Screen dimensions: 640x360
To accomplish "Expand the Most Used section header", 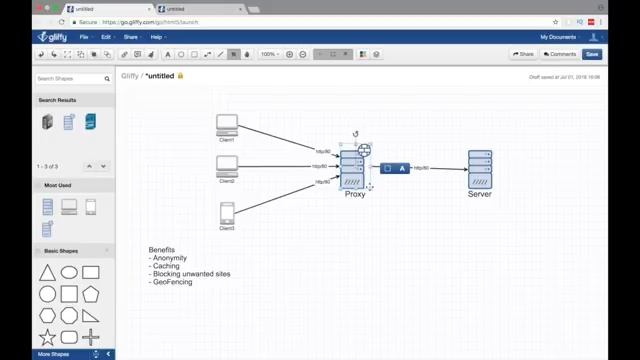I will tap(74, 185).
